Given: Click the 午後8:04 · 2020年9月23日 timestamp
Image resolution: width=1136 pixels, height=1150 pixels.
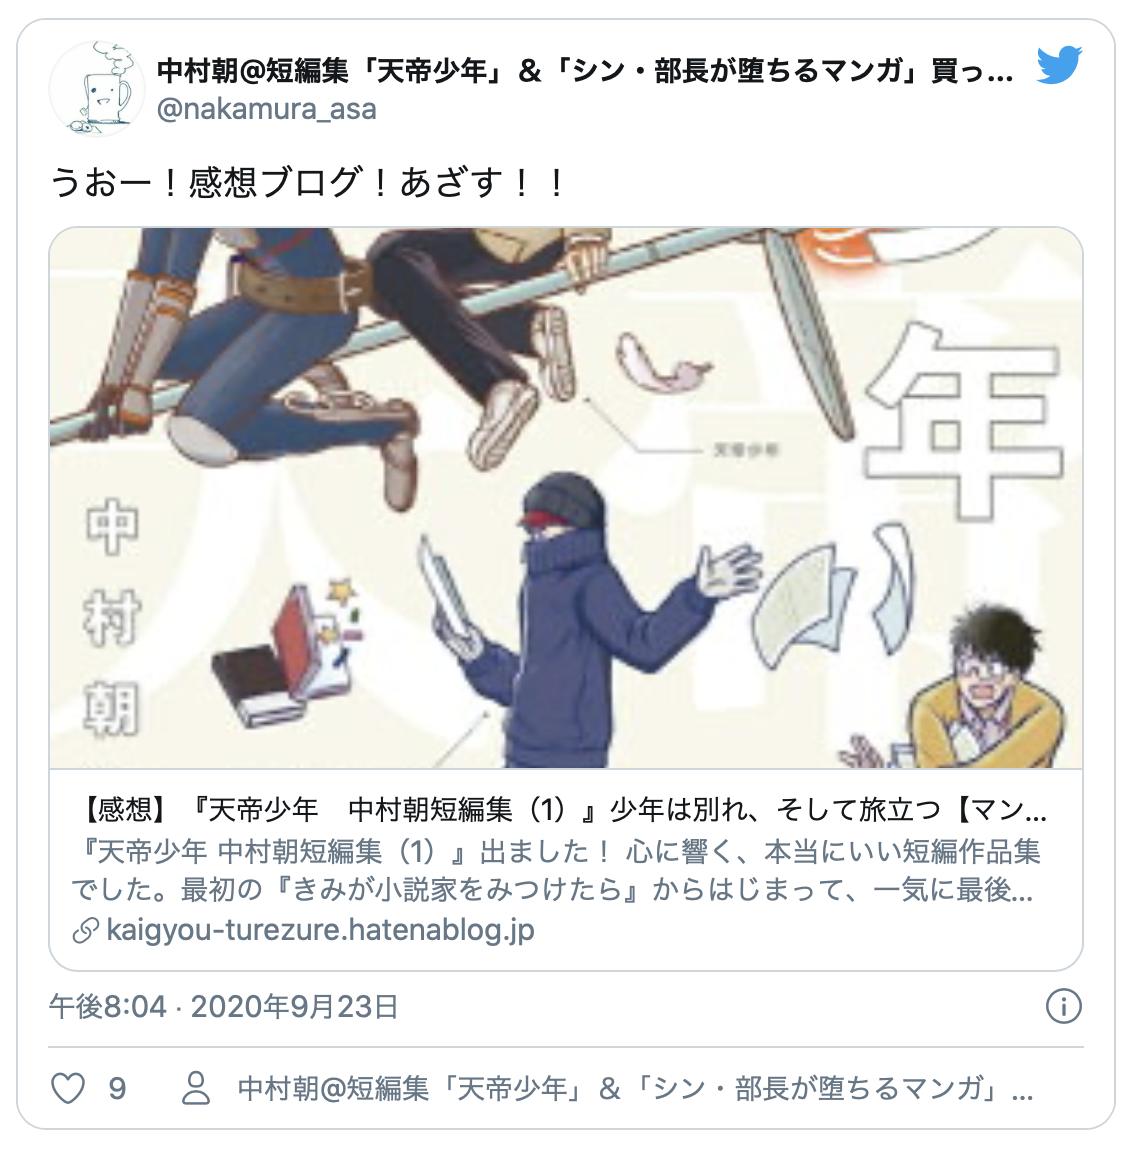Looking at the screenshot, I should point(224,1007).
